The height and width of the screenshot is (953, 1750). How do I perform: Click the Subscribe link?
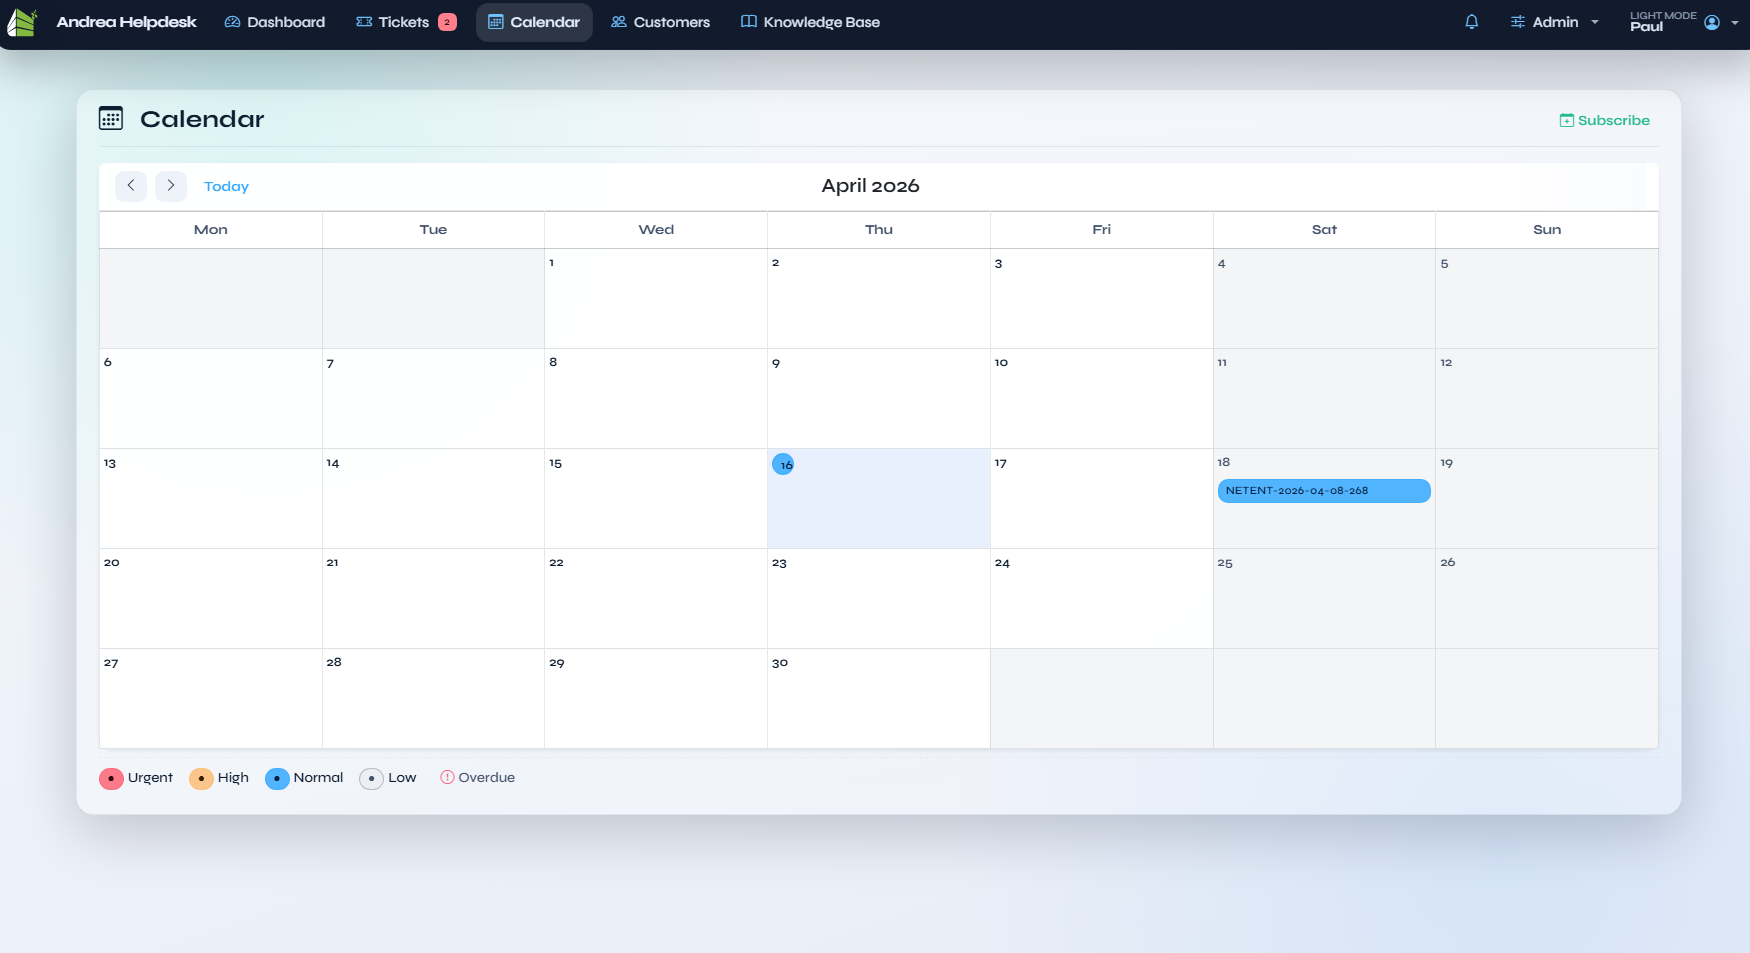tap(1604, 120)
